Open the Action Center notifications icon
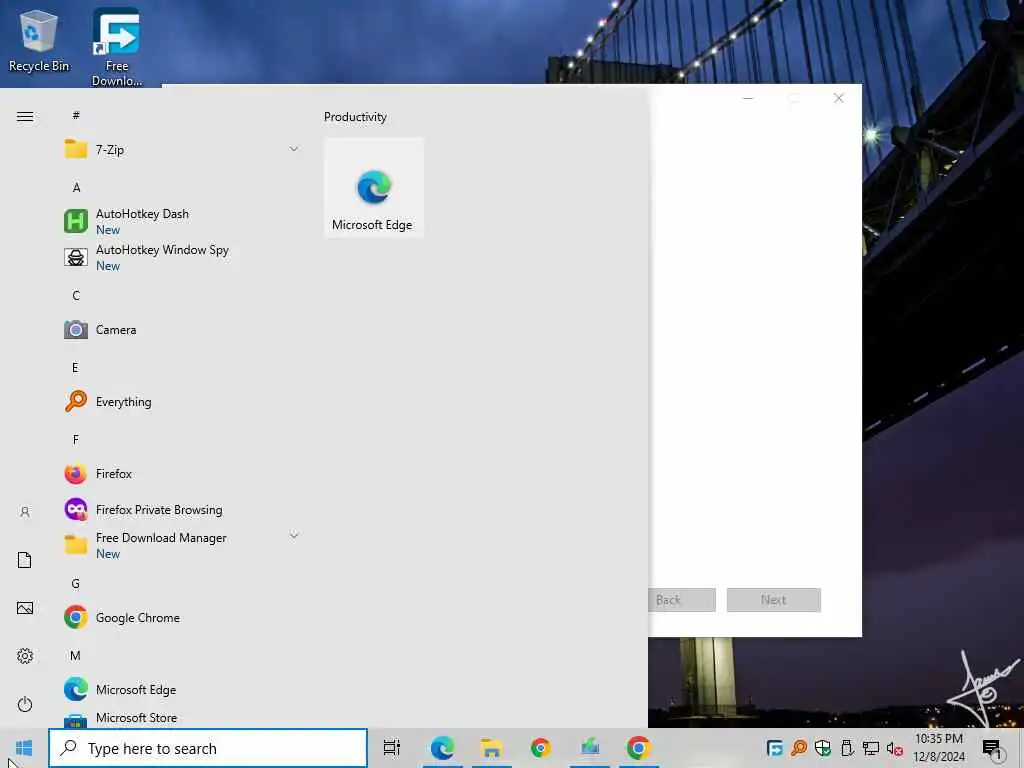Image resolution: width=1024 pixels, height=768 pixels. point(992,748)
